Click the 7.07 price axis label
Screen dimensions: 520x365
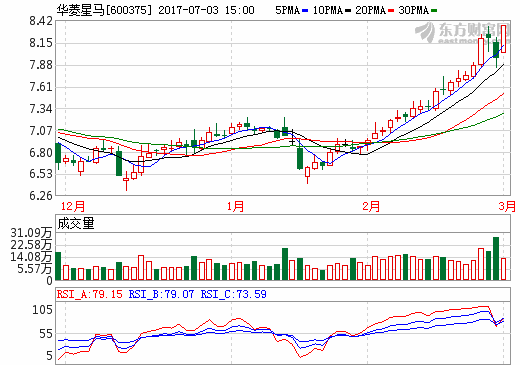click(41, 131)
